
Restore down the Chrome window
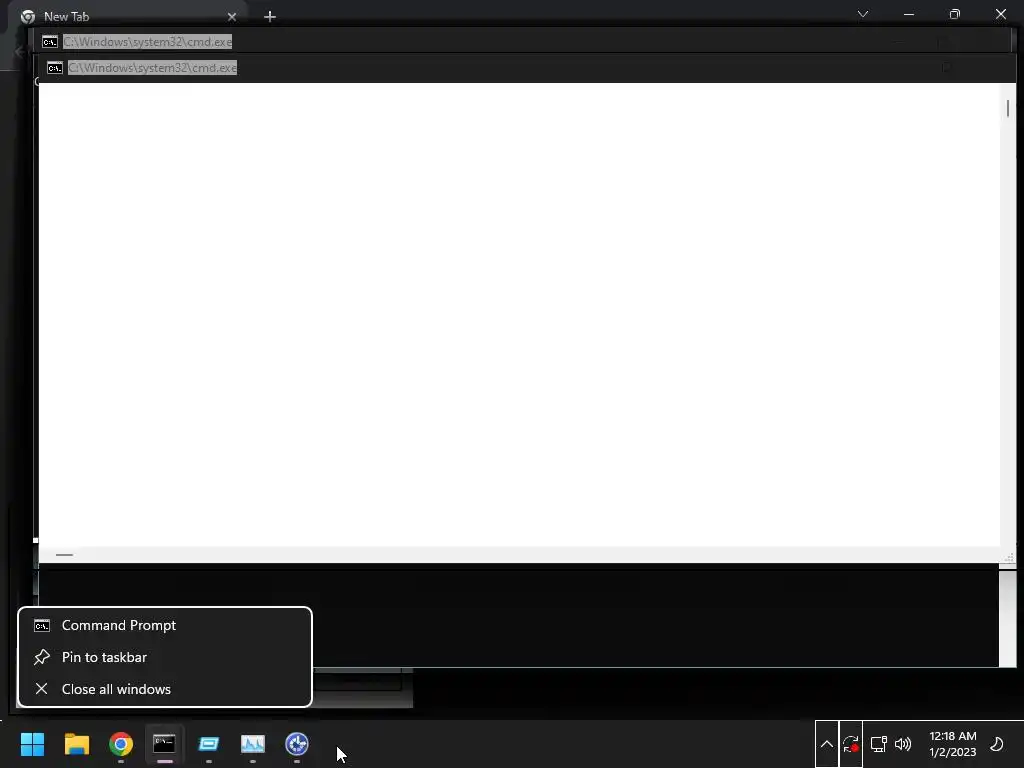955,14
